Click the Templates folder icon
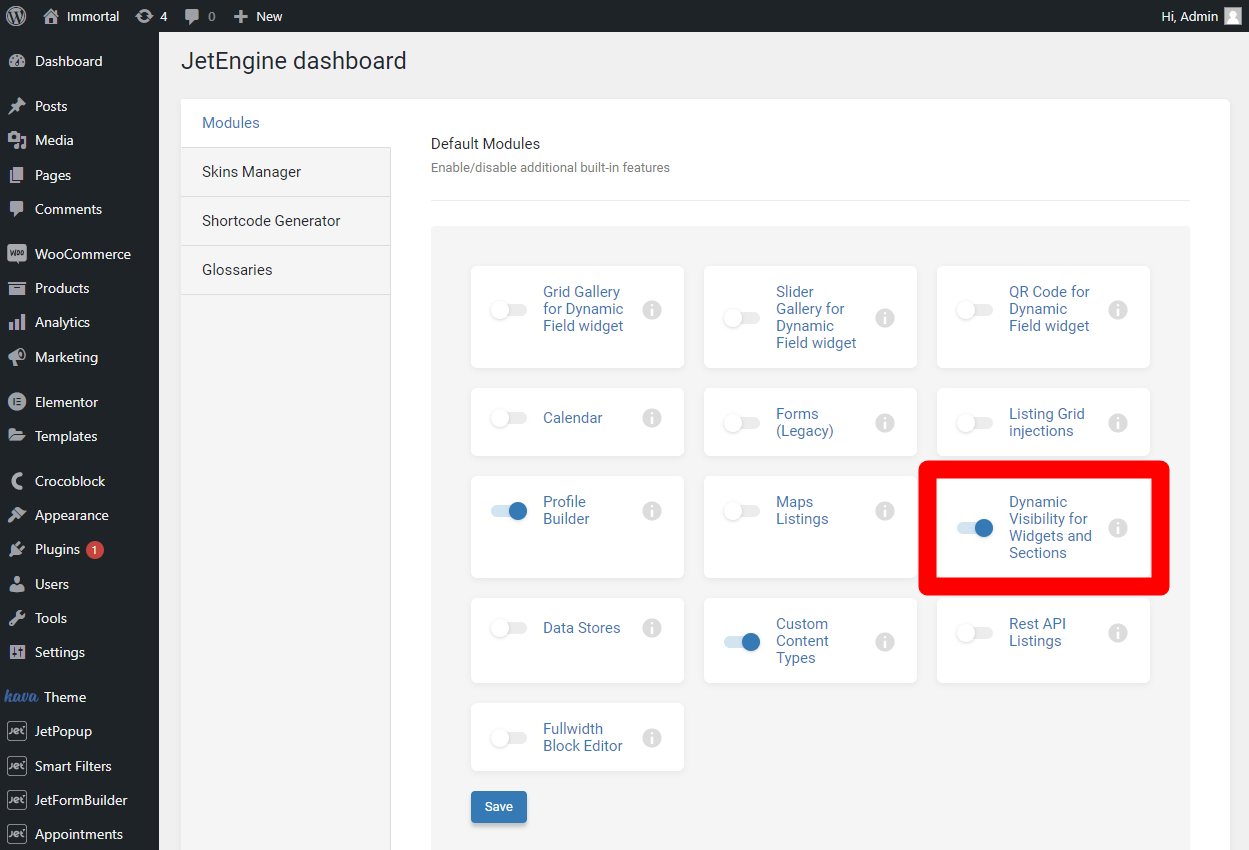Image resolution: width=1249 pixels, height=850 pixels. [x=17, y=436]
